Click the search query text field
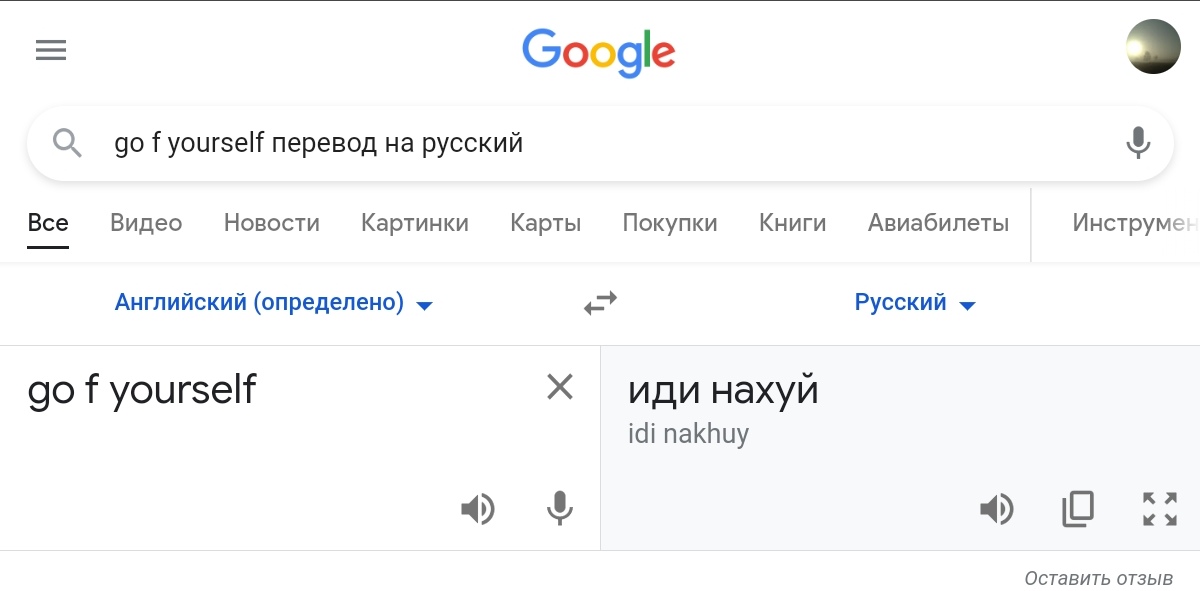The width and height of the screenshot is (1200, 591). click(600, 143)
